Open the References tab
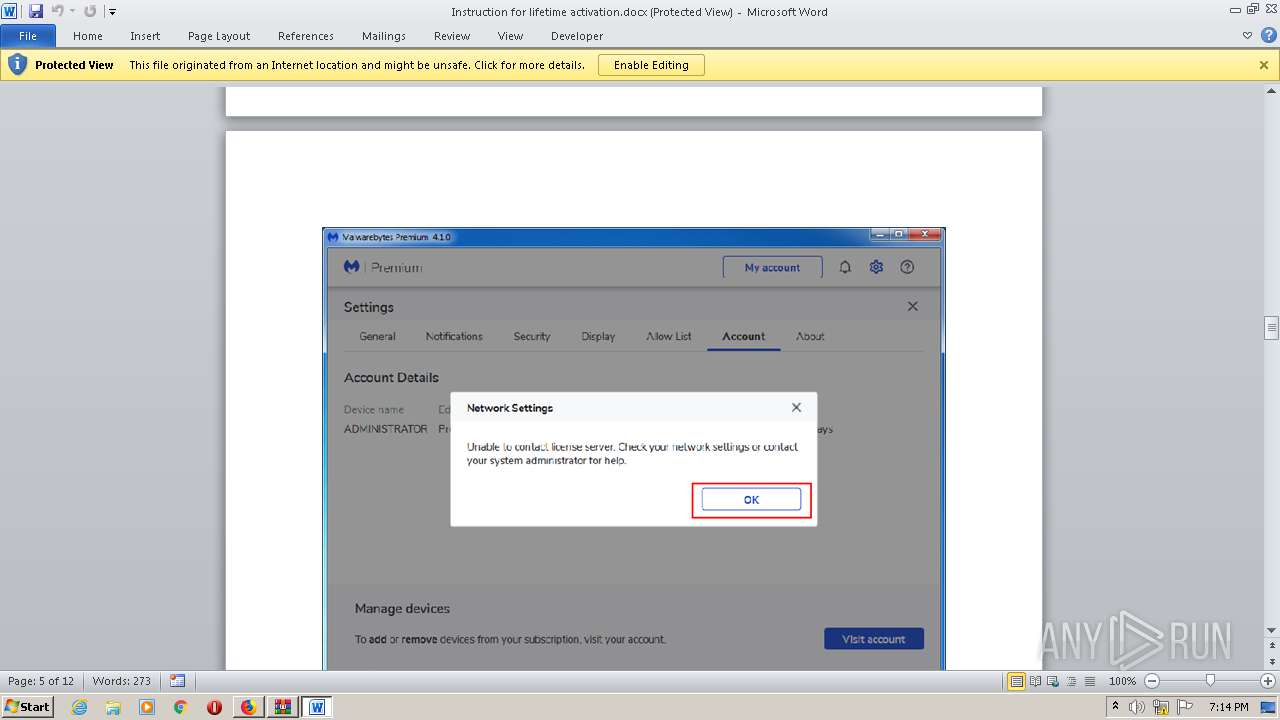 [306, 36]
